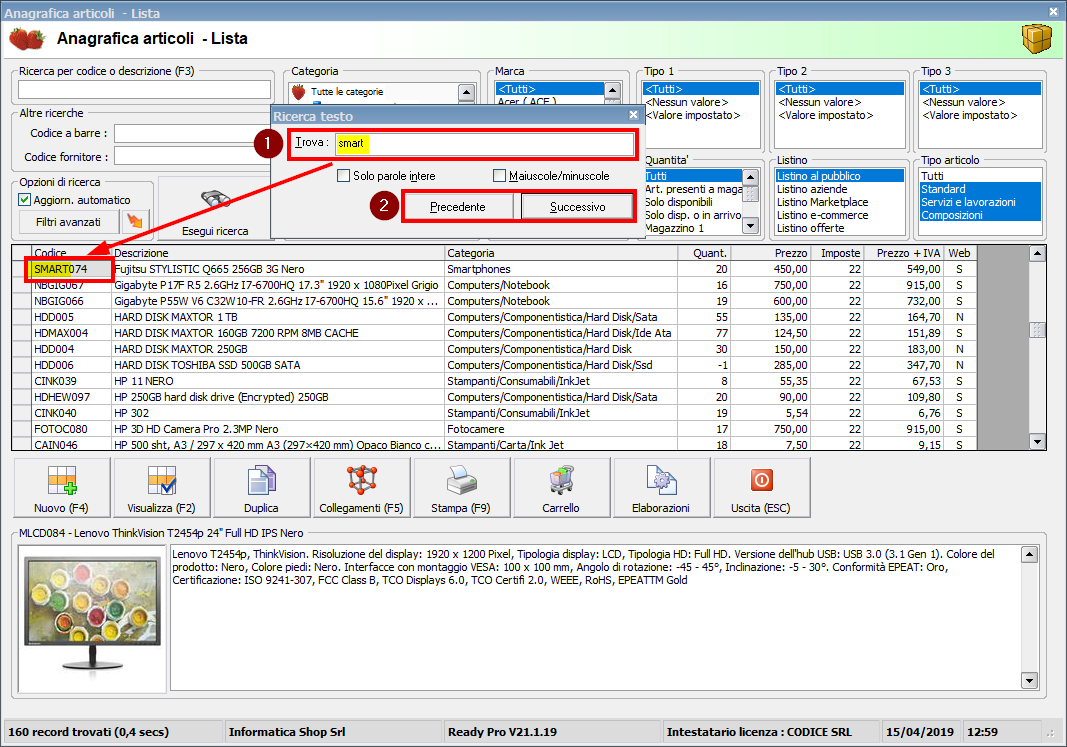The width and height of the screenshot is (1067, 747).
Task: Click the Stampa (F9) printer icon
Action: [x=461, y=480]
